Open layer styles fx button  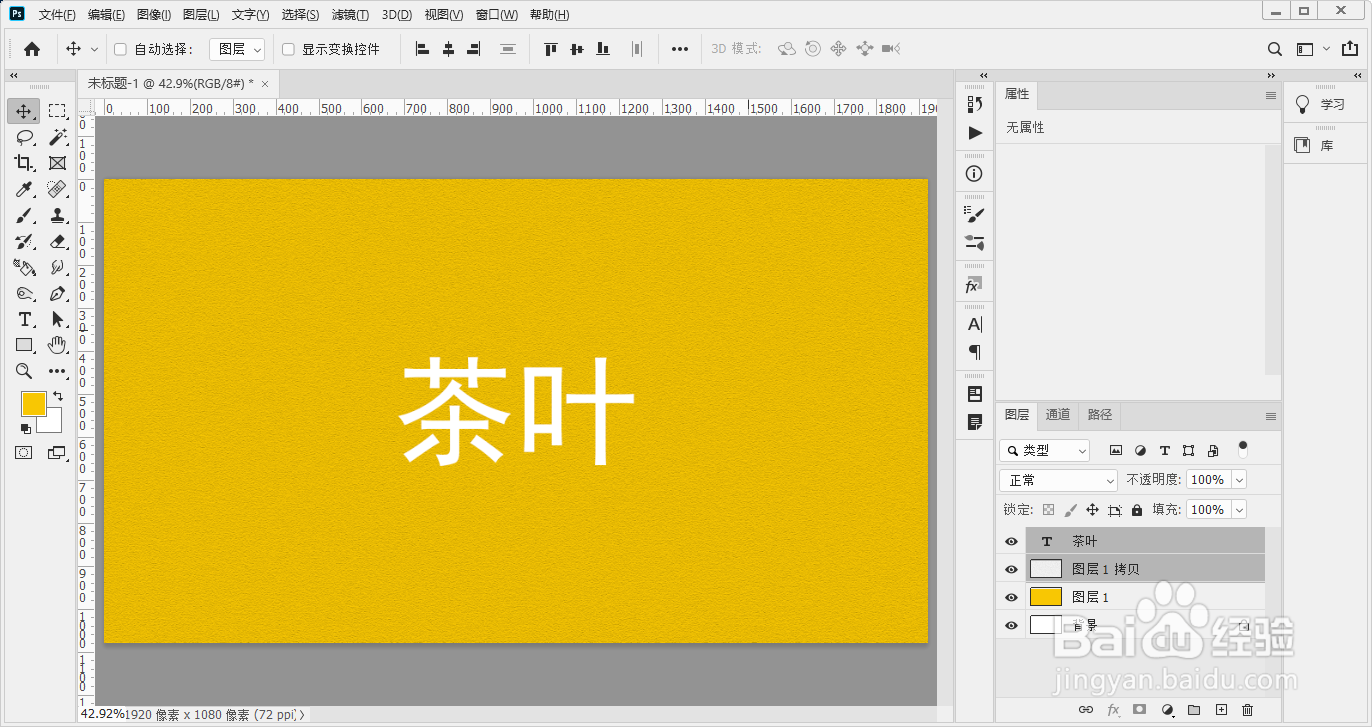pyautogui.click(x=1113, y=710)
